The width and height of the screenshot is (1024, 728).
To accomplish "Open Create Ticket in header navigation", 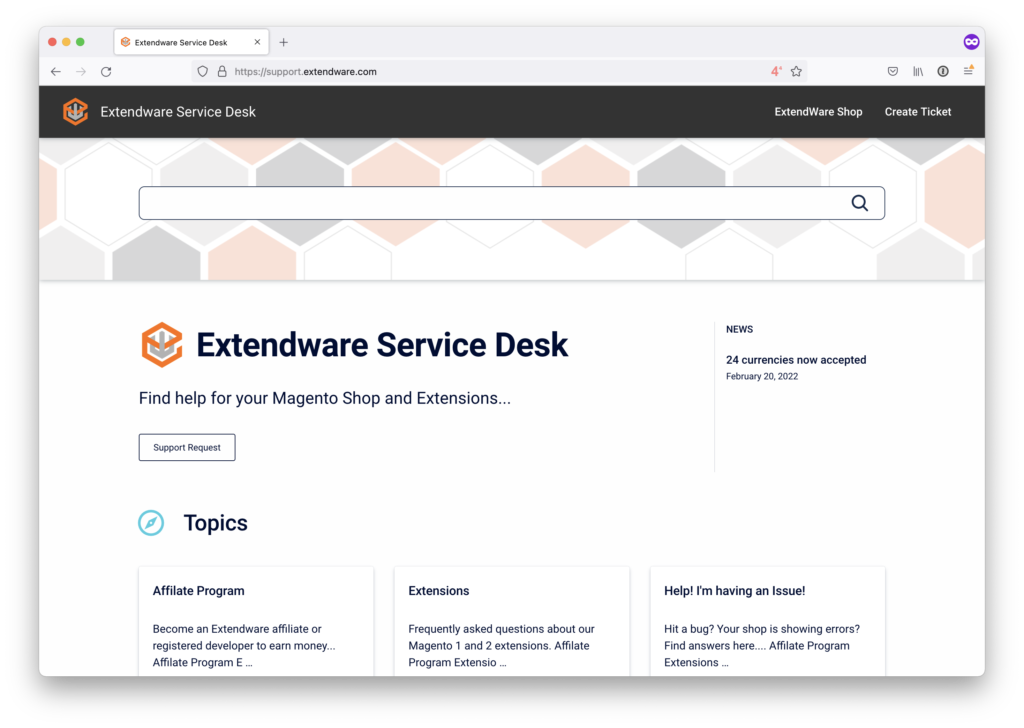I will point(918,112).
